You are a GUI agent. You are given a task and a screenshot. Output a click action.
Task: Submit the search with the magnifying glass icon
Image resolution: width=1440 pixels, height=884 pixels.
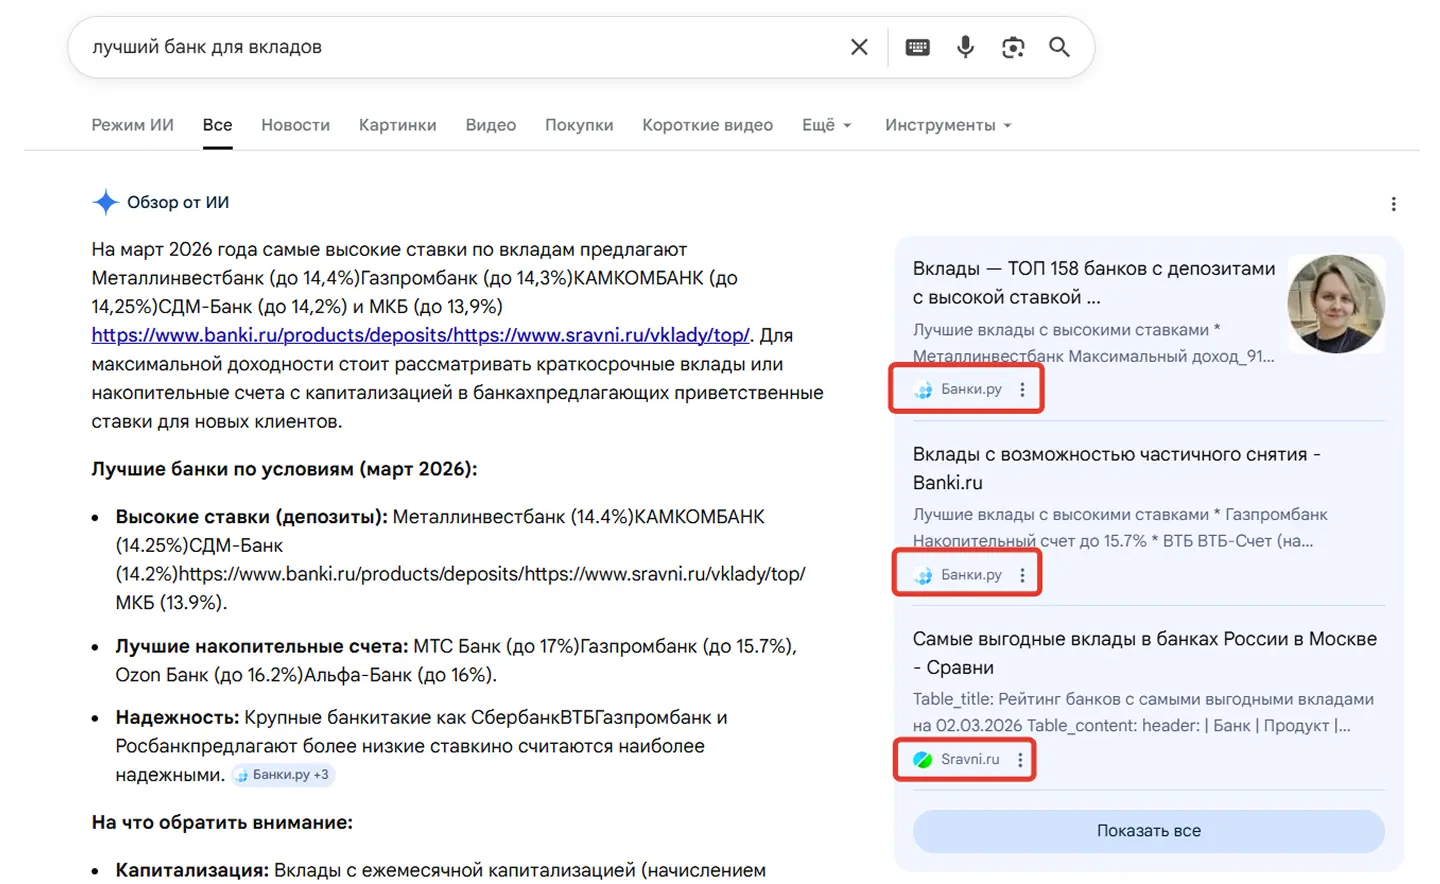[1059, 47]
